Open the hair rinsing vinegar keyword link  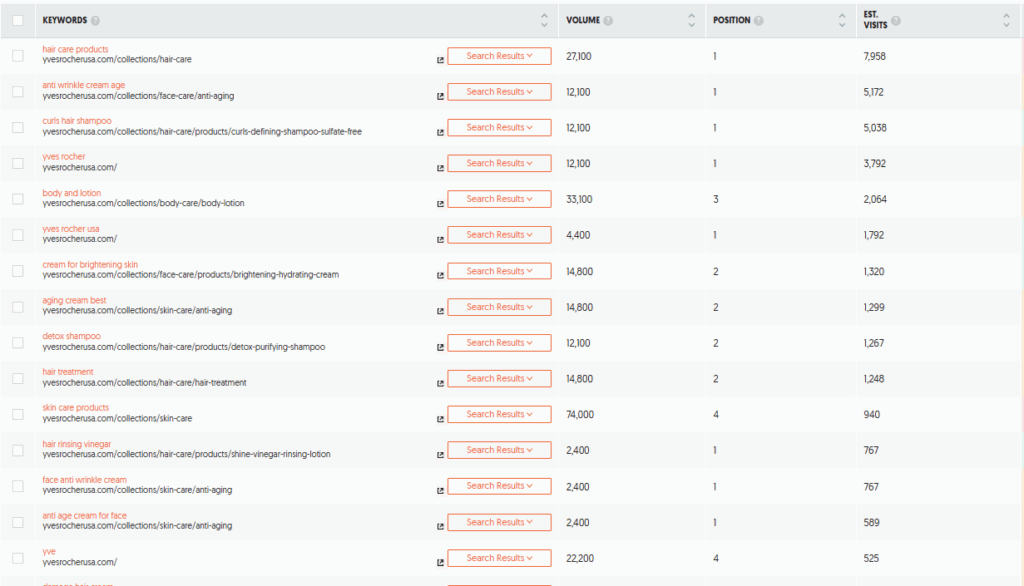(76, 444)
